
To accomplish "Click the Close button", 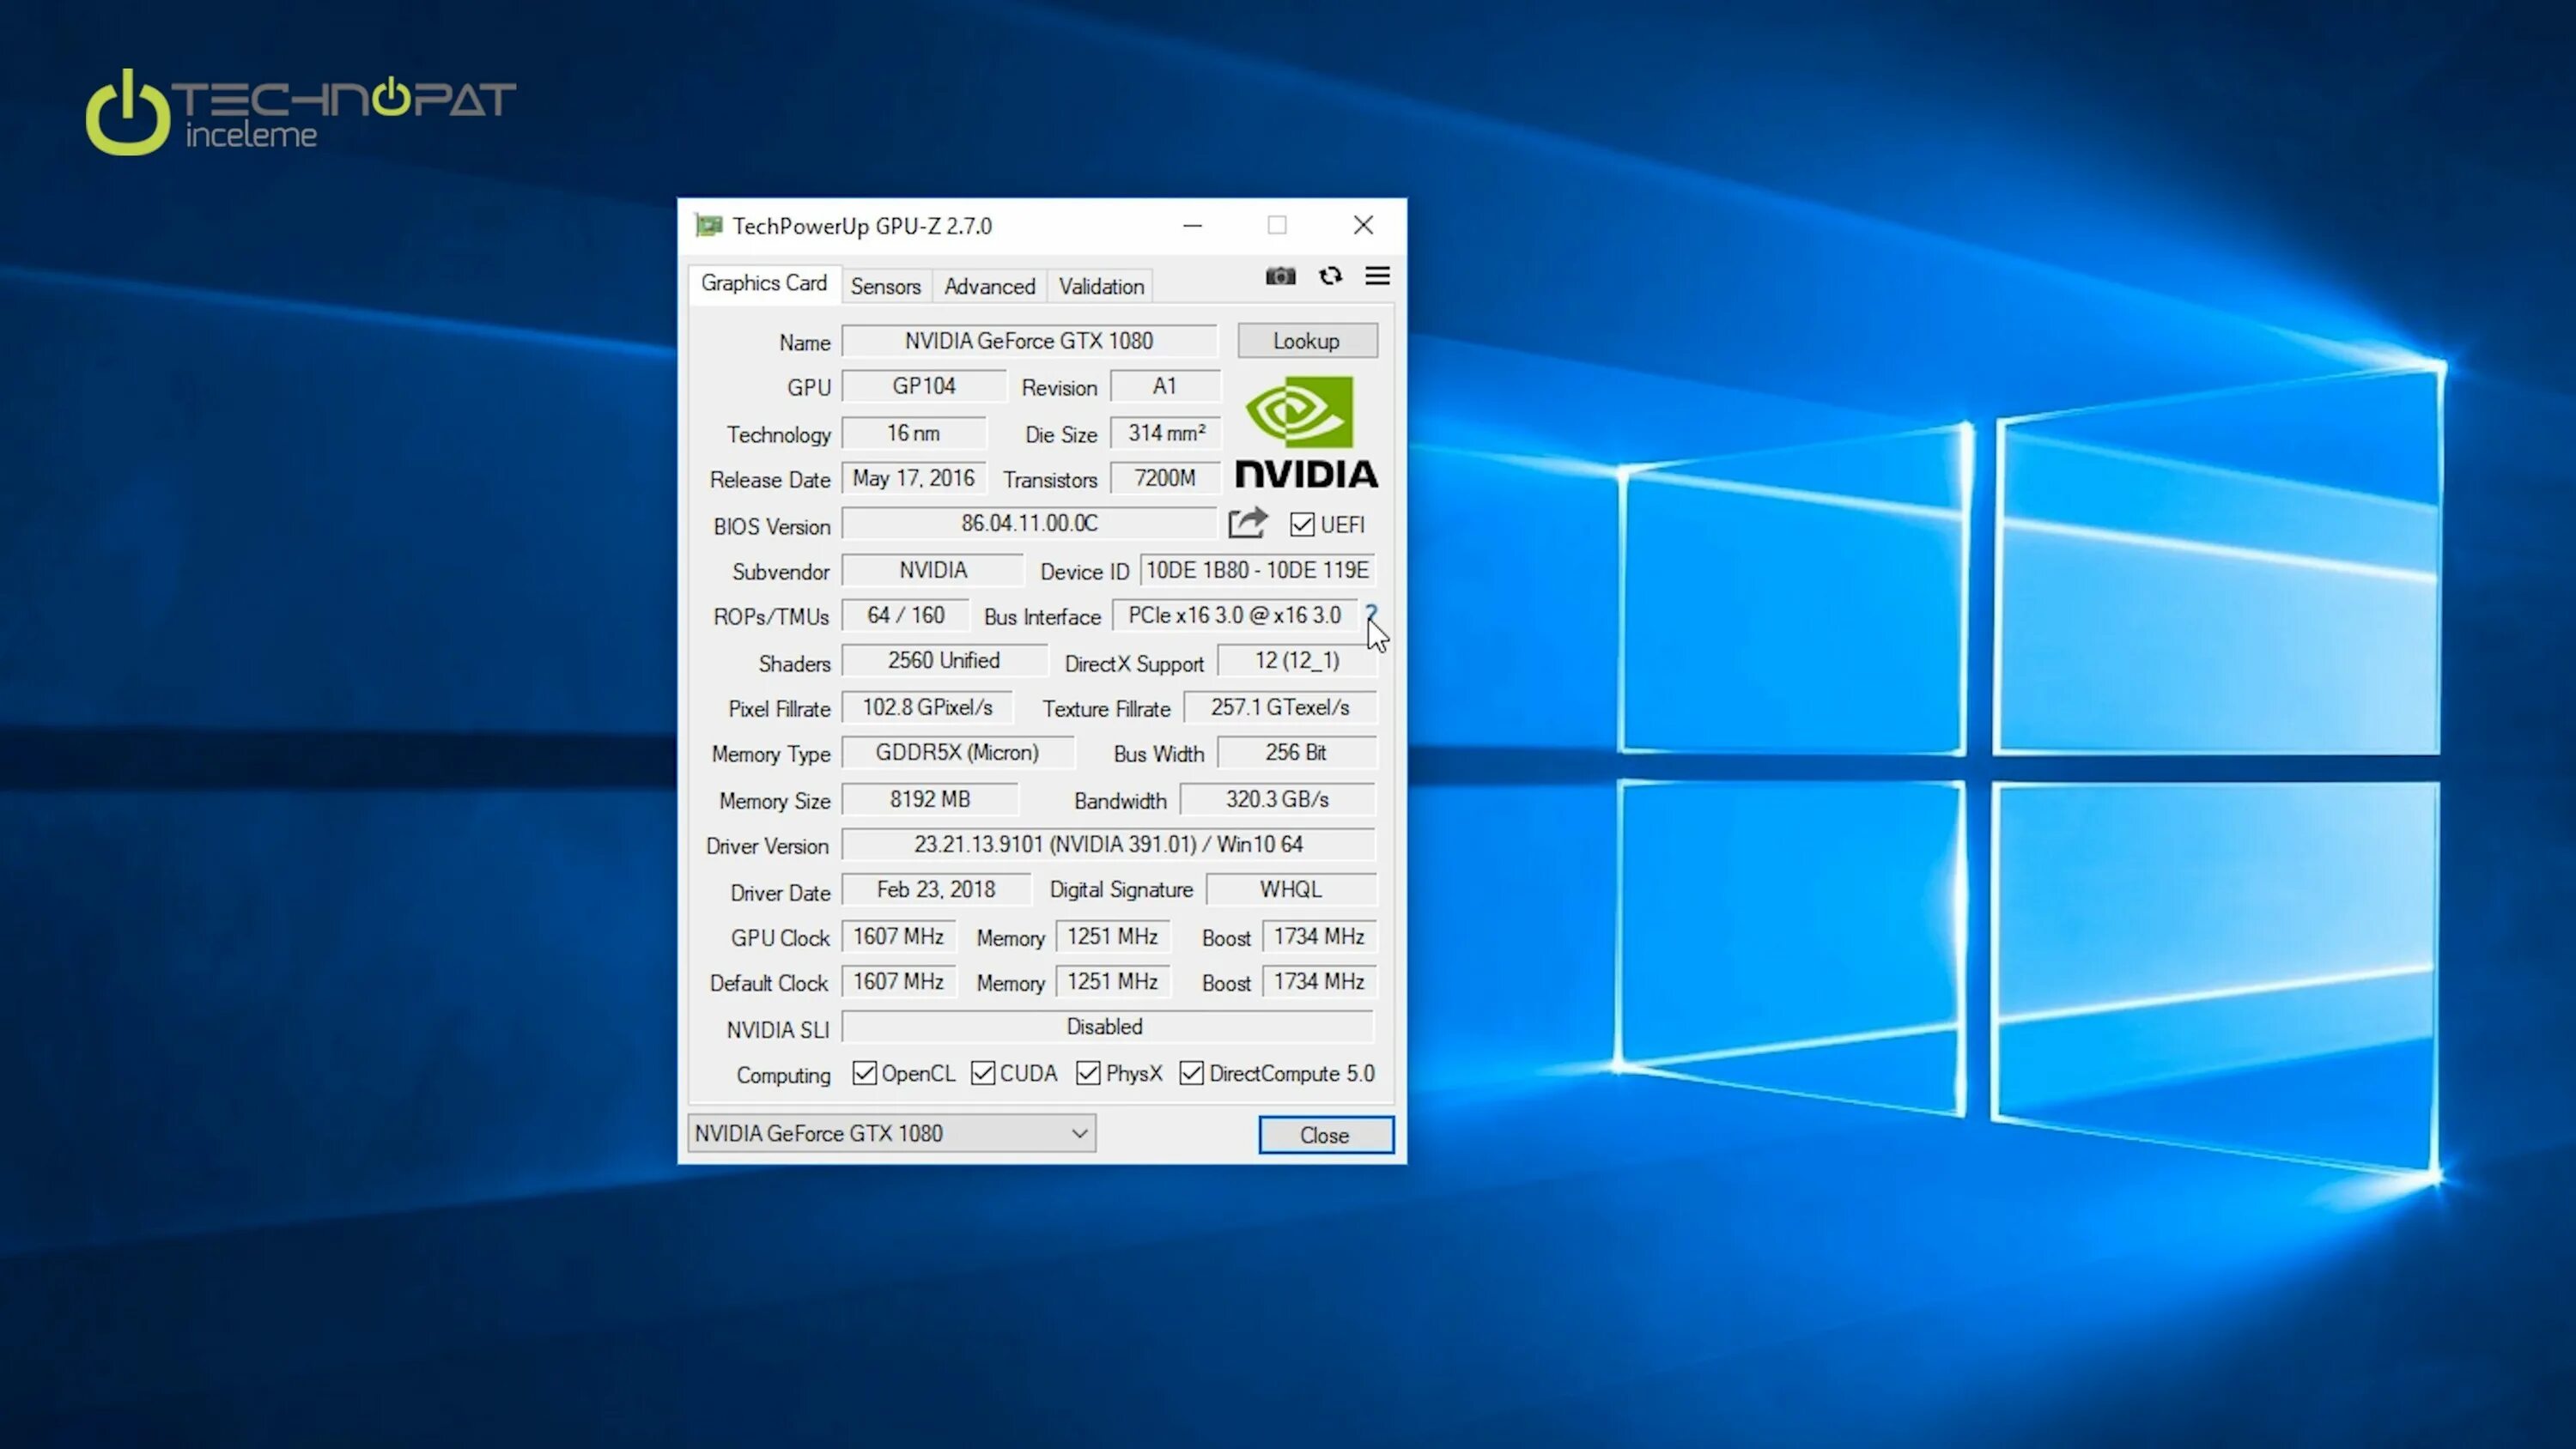I will click(x=1325, y=1135).
